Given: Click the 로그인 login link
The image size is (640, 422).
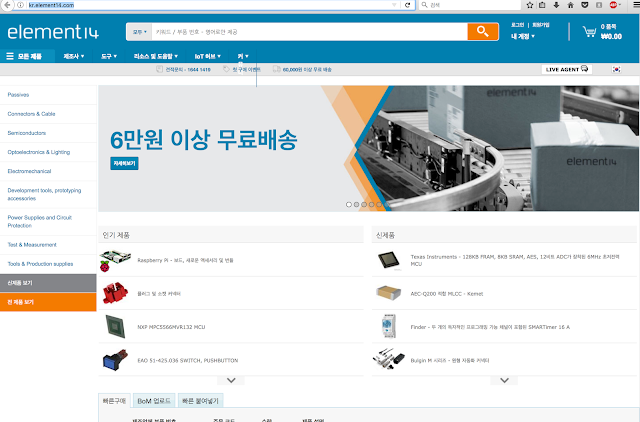Looking at the screenshot, I should 517,25.
